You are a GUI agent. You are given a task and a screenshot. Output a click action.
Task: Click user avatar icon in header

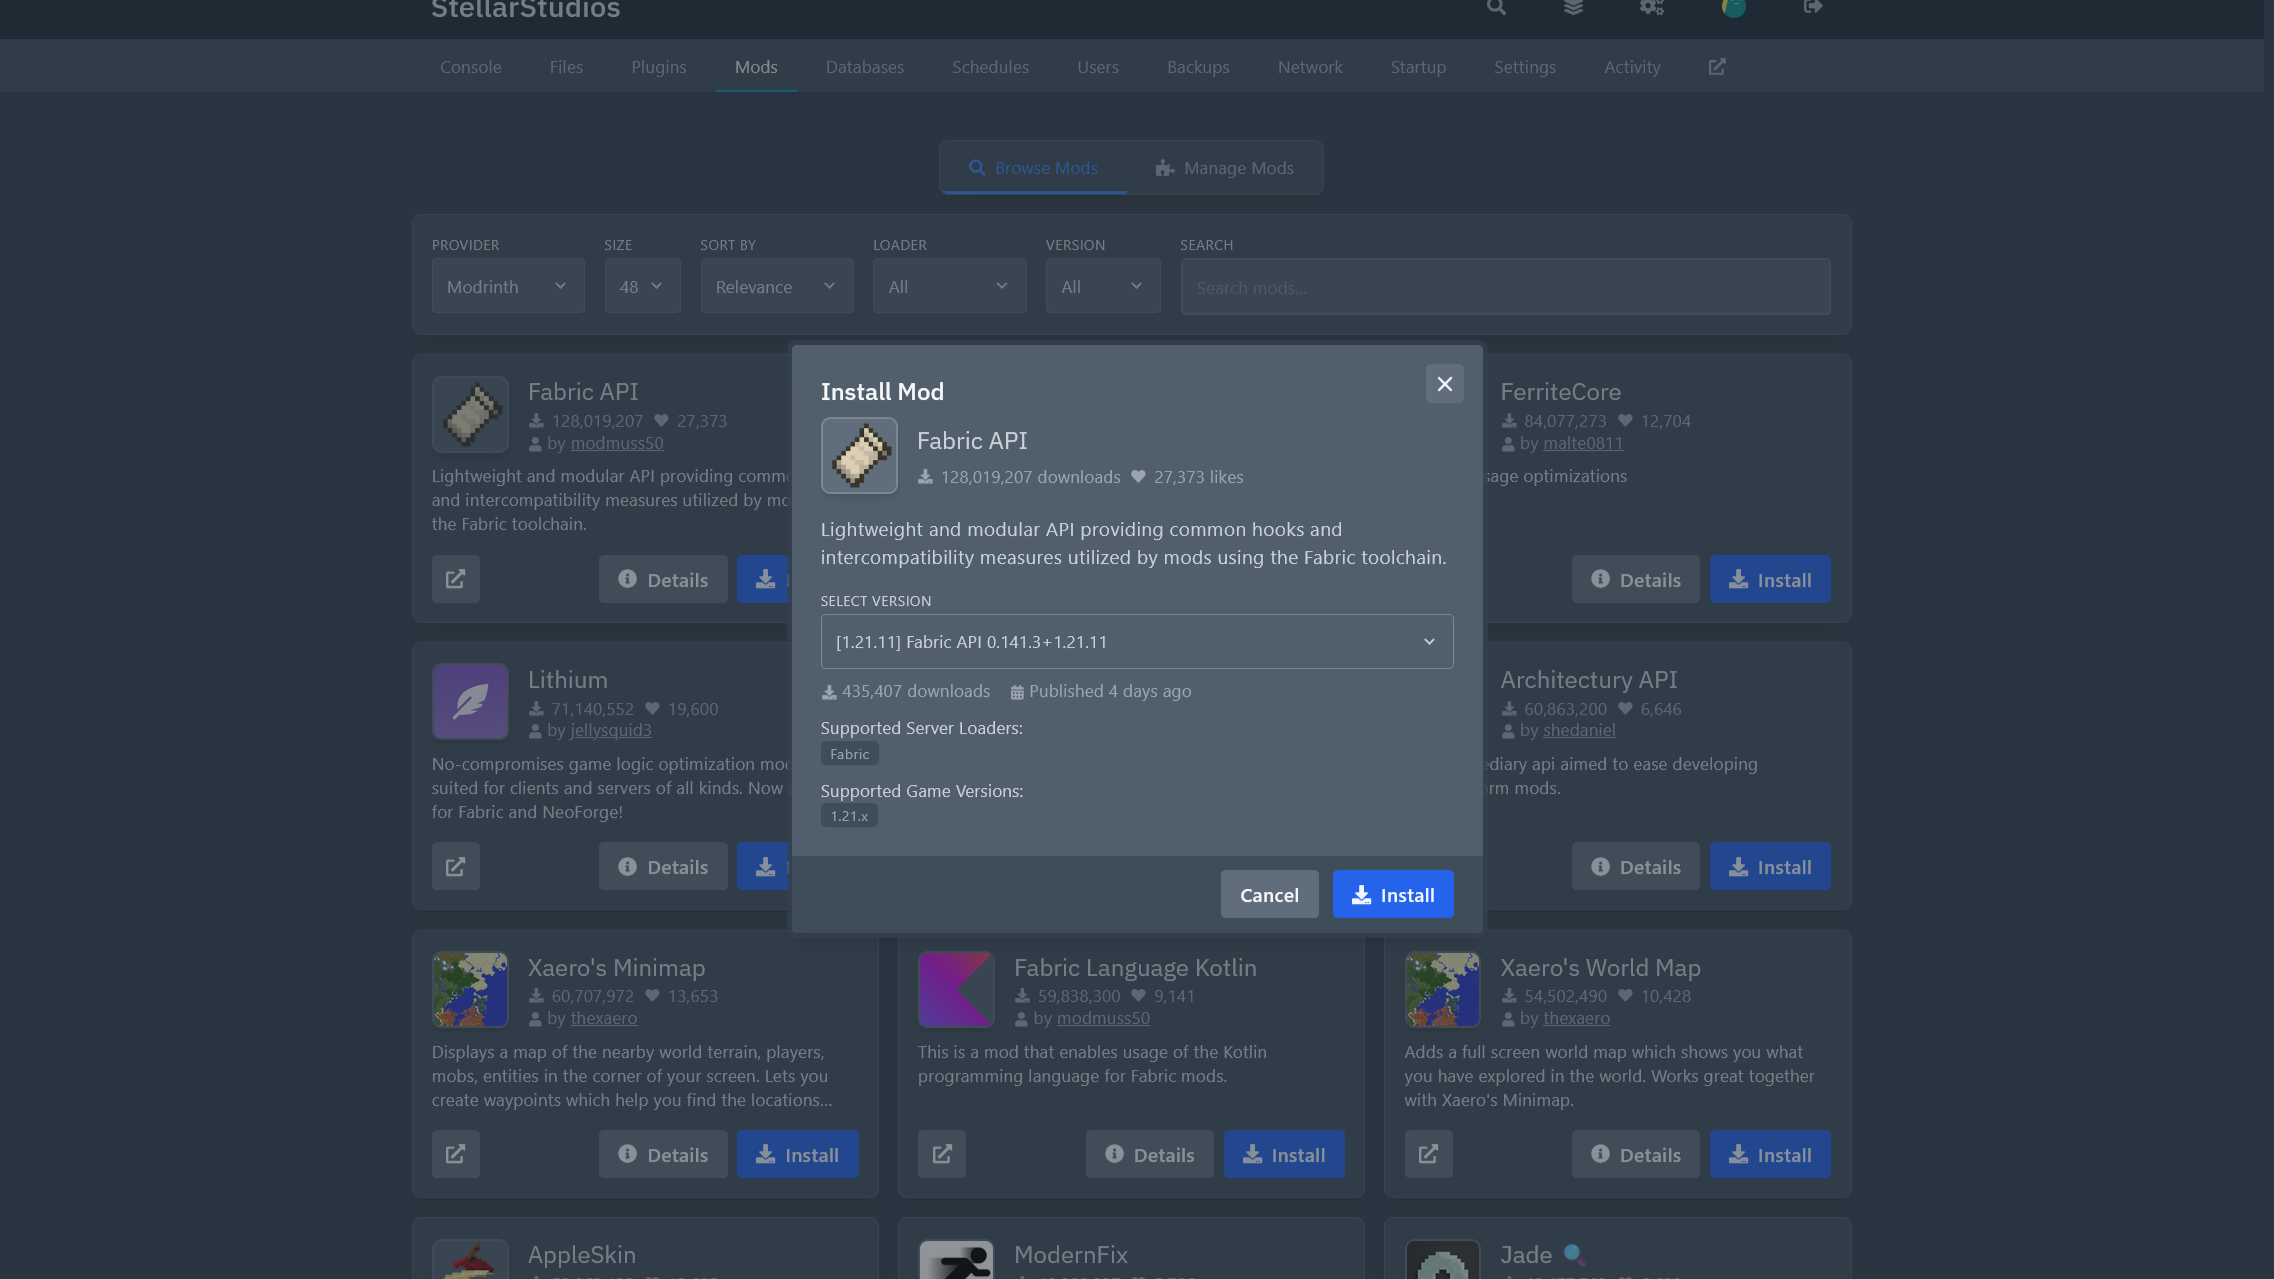(1733, 8)
